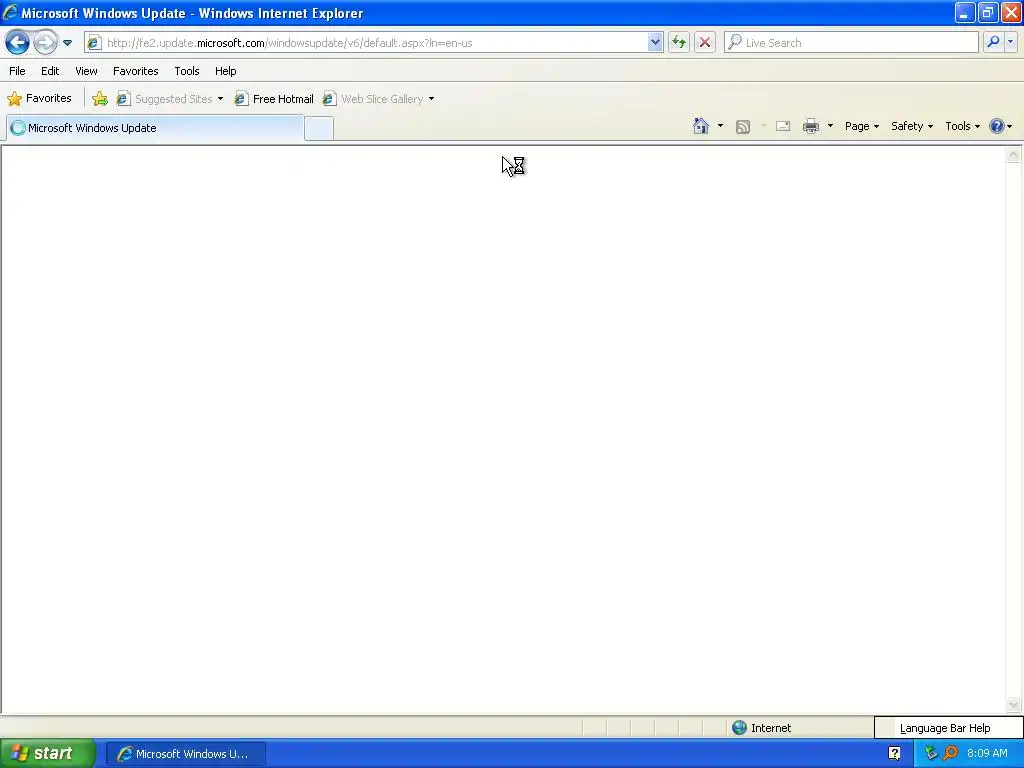The width and height of the screenshot is (1024, 768).
Task: Expand Web Slice Gallery dropdown arrow
Action: coord(431,99)
